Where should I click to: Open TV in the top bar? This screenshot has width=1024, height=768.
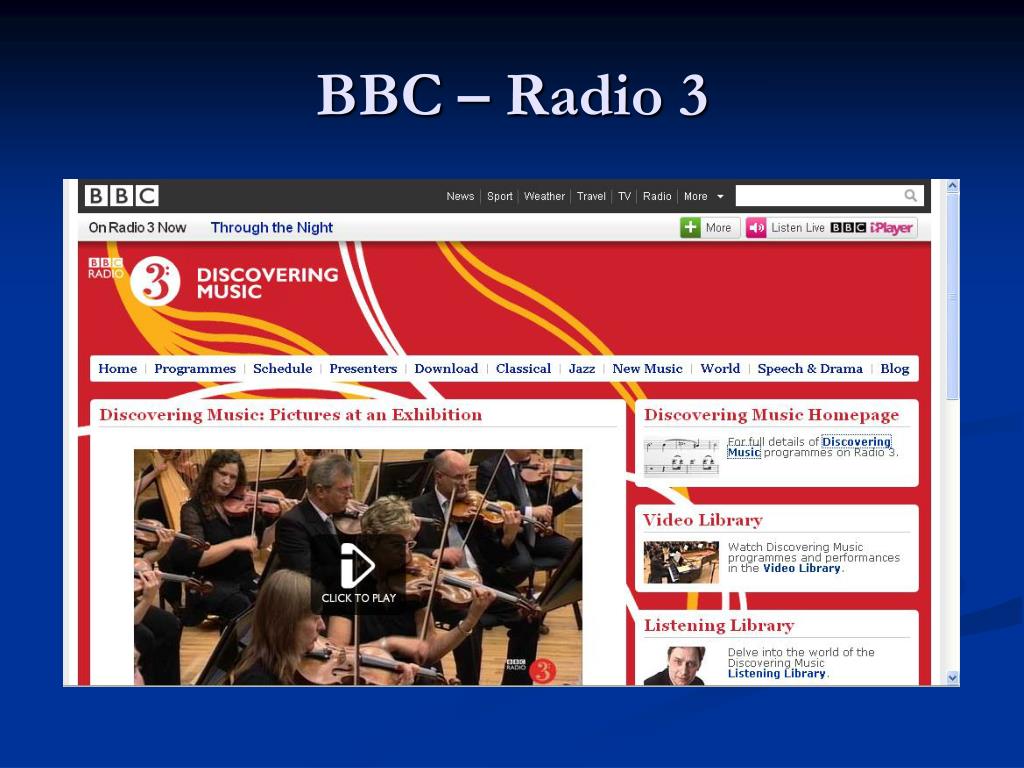(x=624, y=196)
